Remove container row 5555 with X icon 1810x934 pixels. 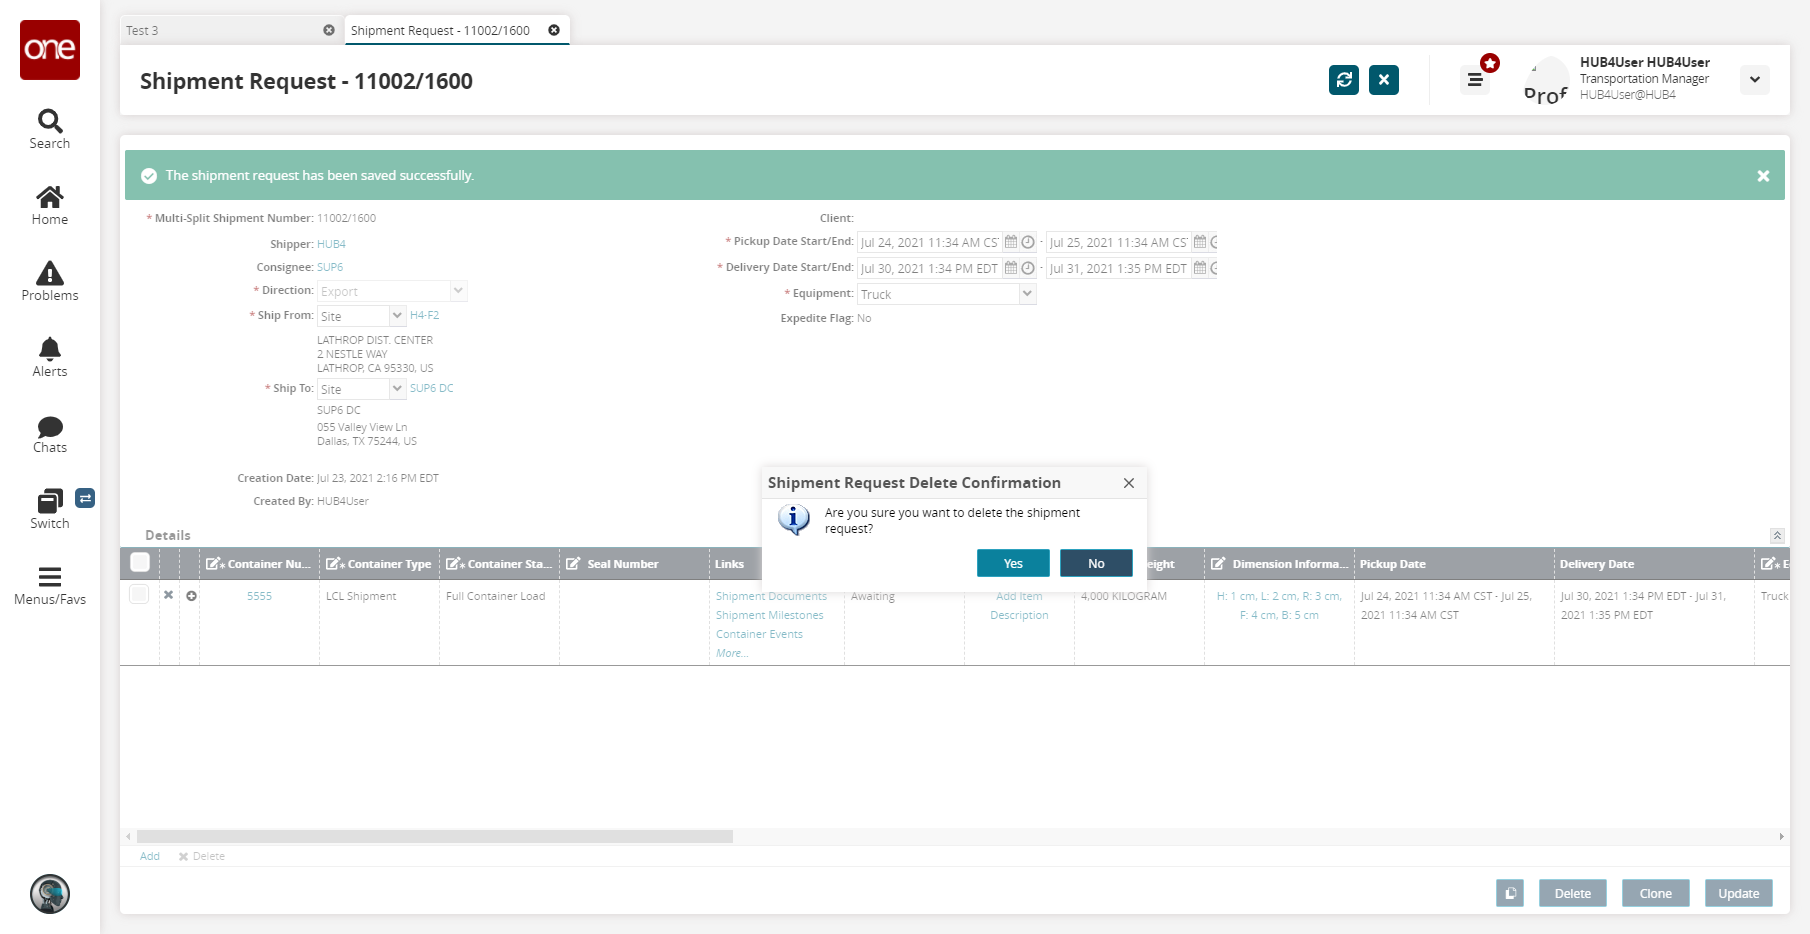(169, 595)
